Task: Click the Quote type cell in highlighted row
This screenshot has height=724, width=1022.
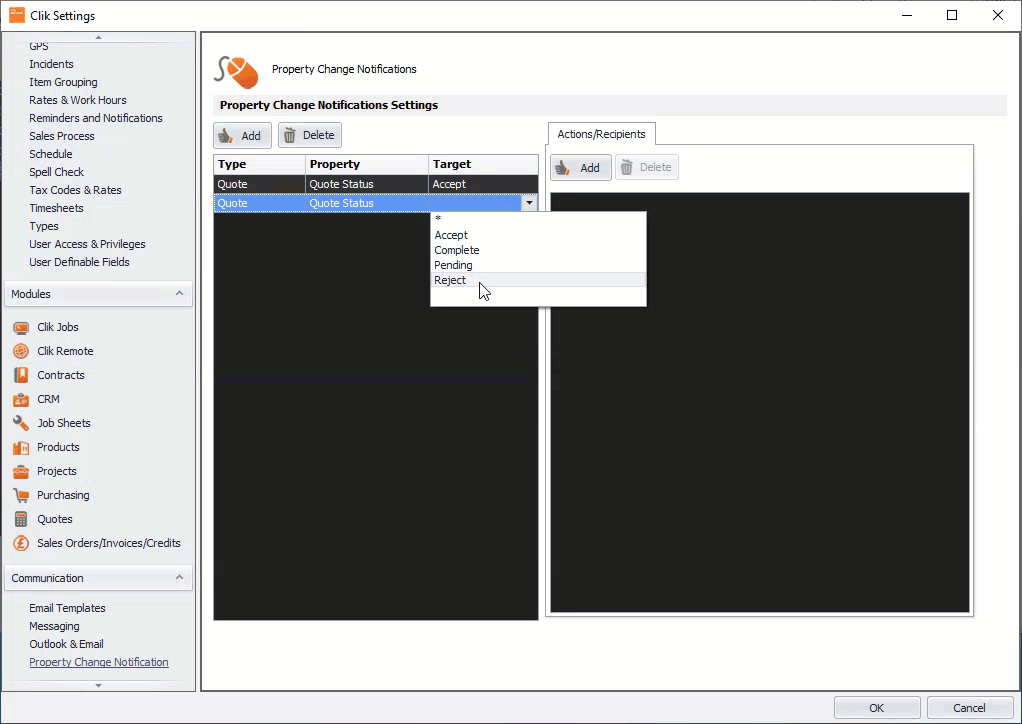Action: [259, 203]
